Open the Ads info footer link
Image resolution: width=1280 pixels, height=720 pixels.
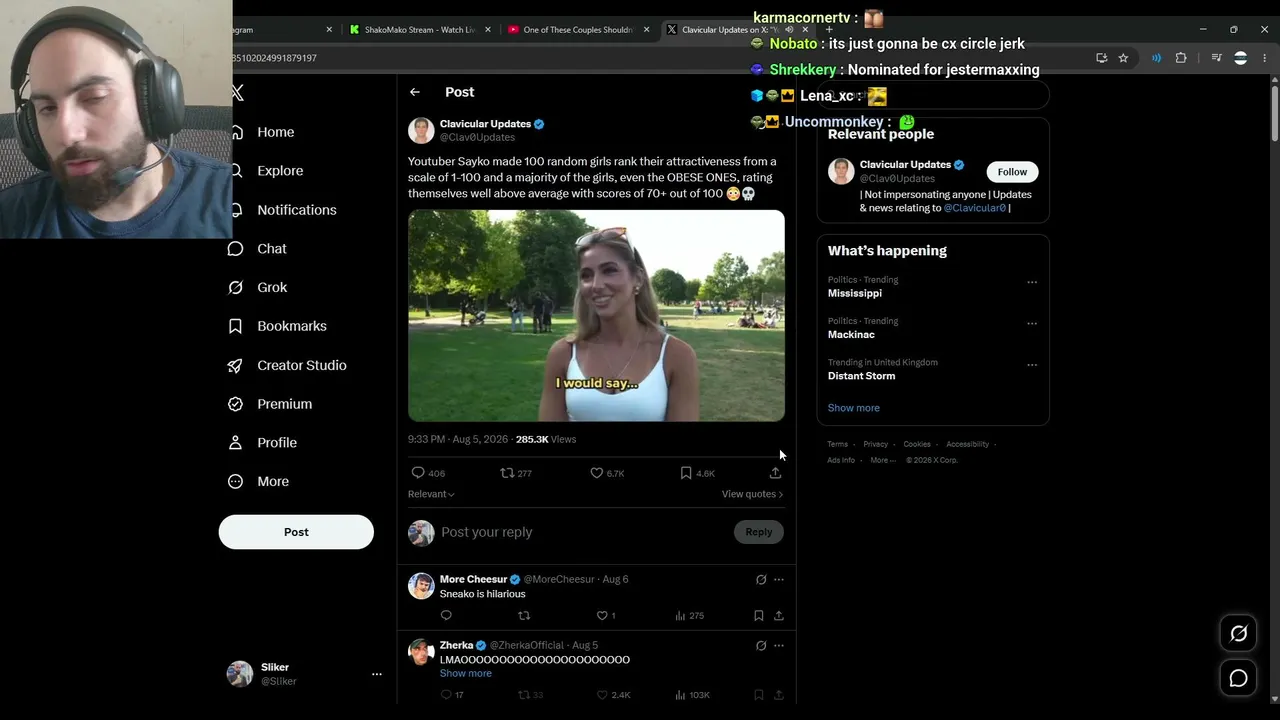tap(841, 460)
